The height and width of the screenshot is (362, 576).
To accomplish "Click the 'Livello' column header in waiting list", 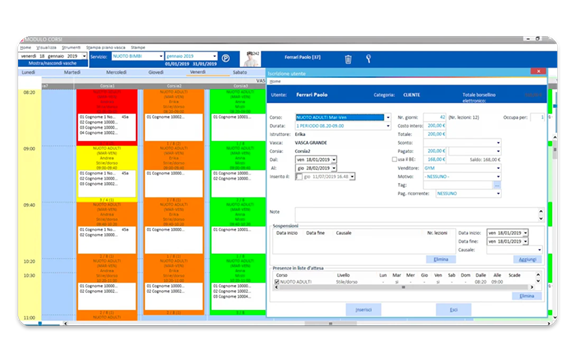I will tap(343, 275).
